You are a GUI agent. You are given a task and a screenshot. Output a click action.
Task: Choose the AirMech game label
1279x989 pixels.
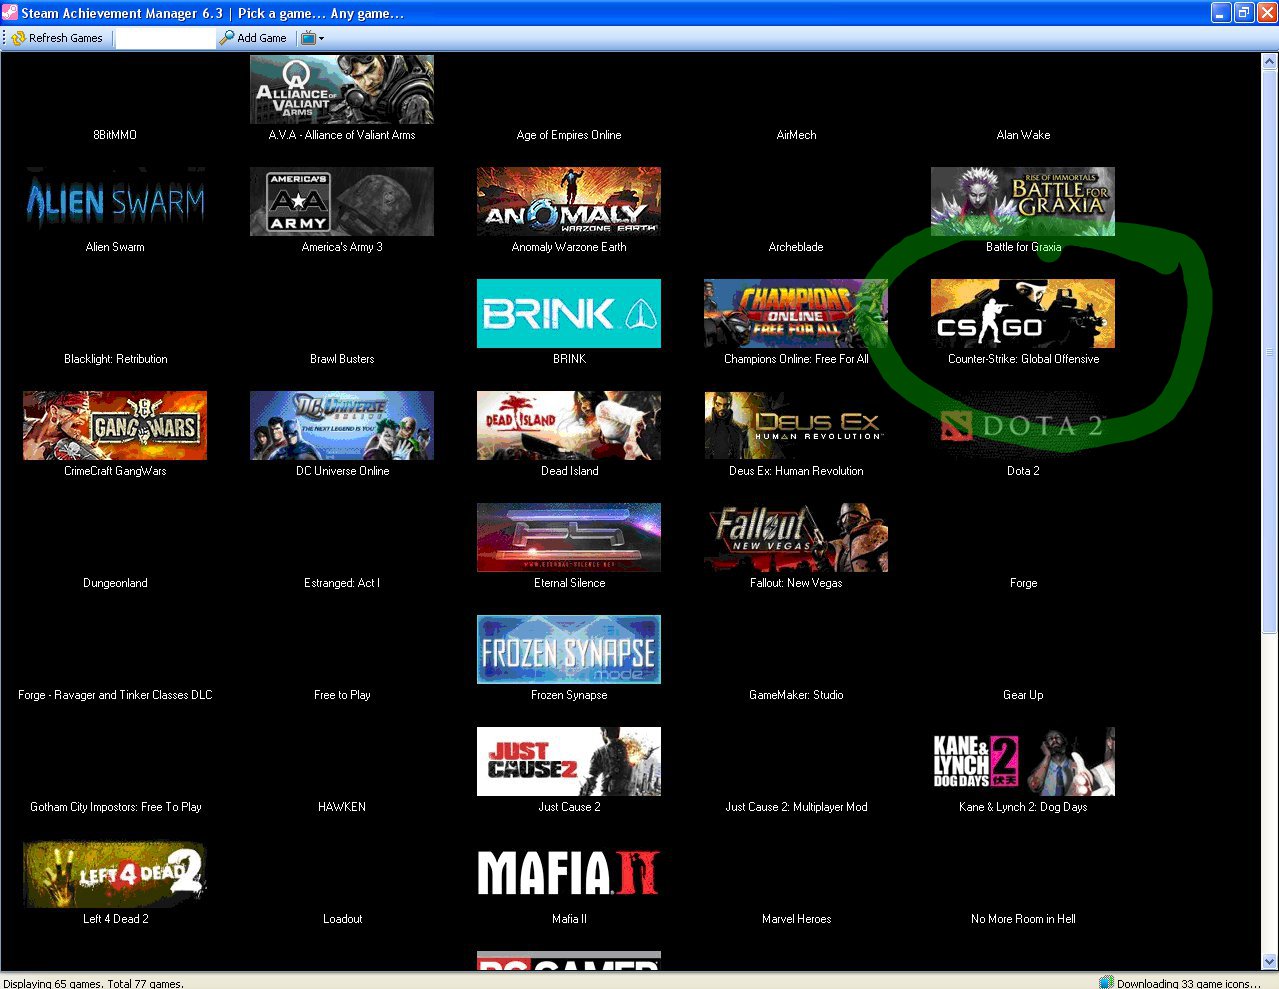pyautogui.click(x=796, y=135)
